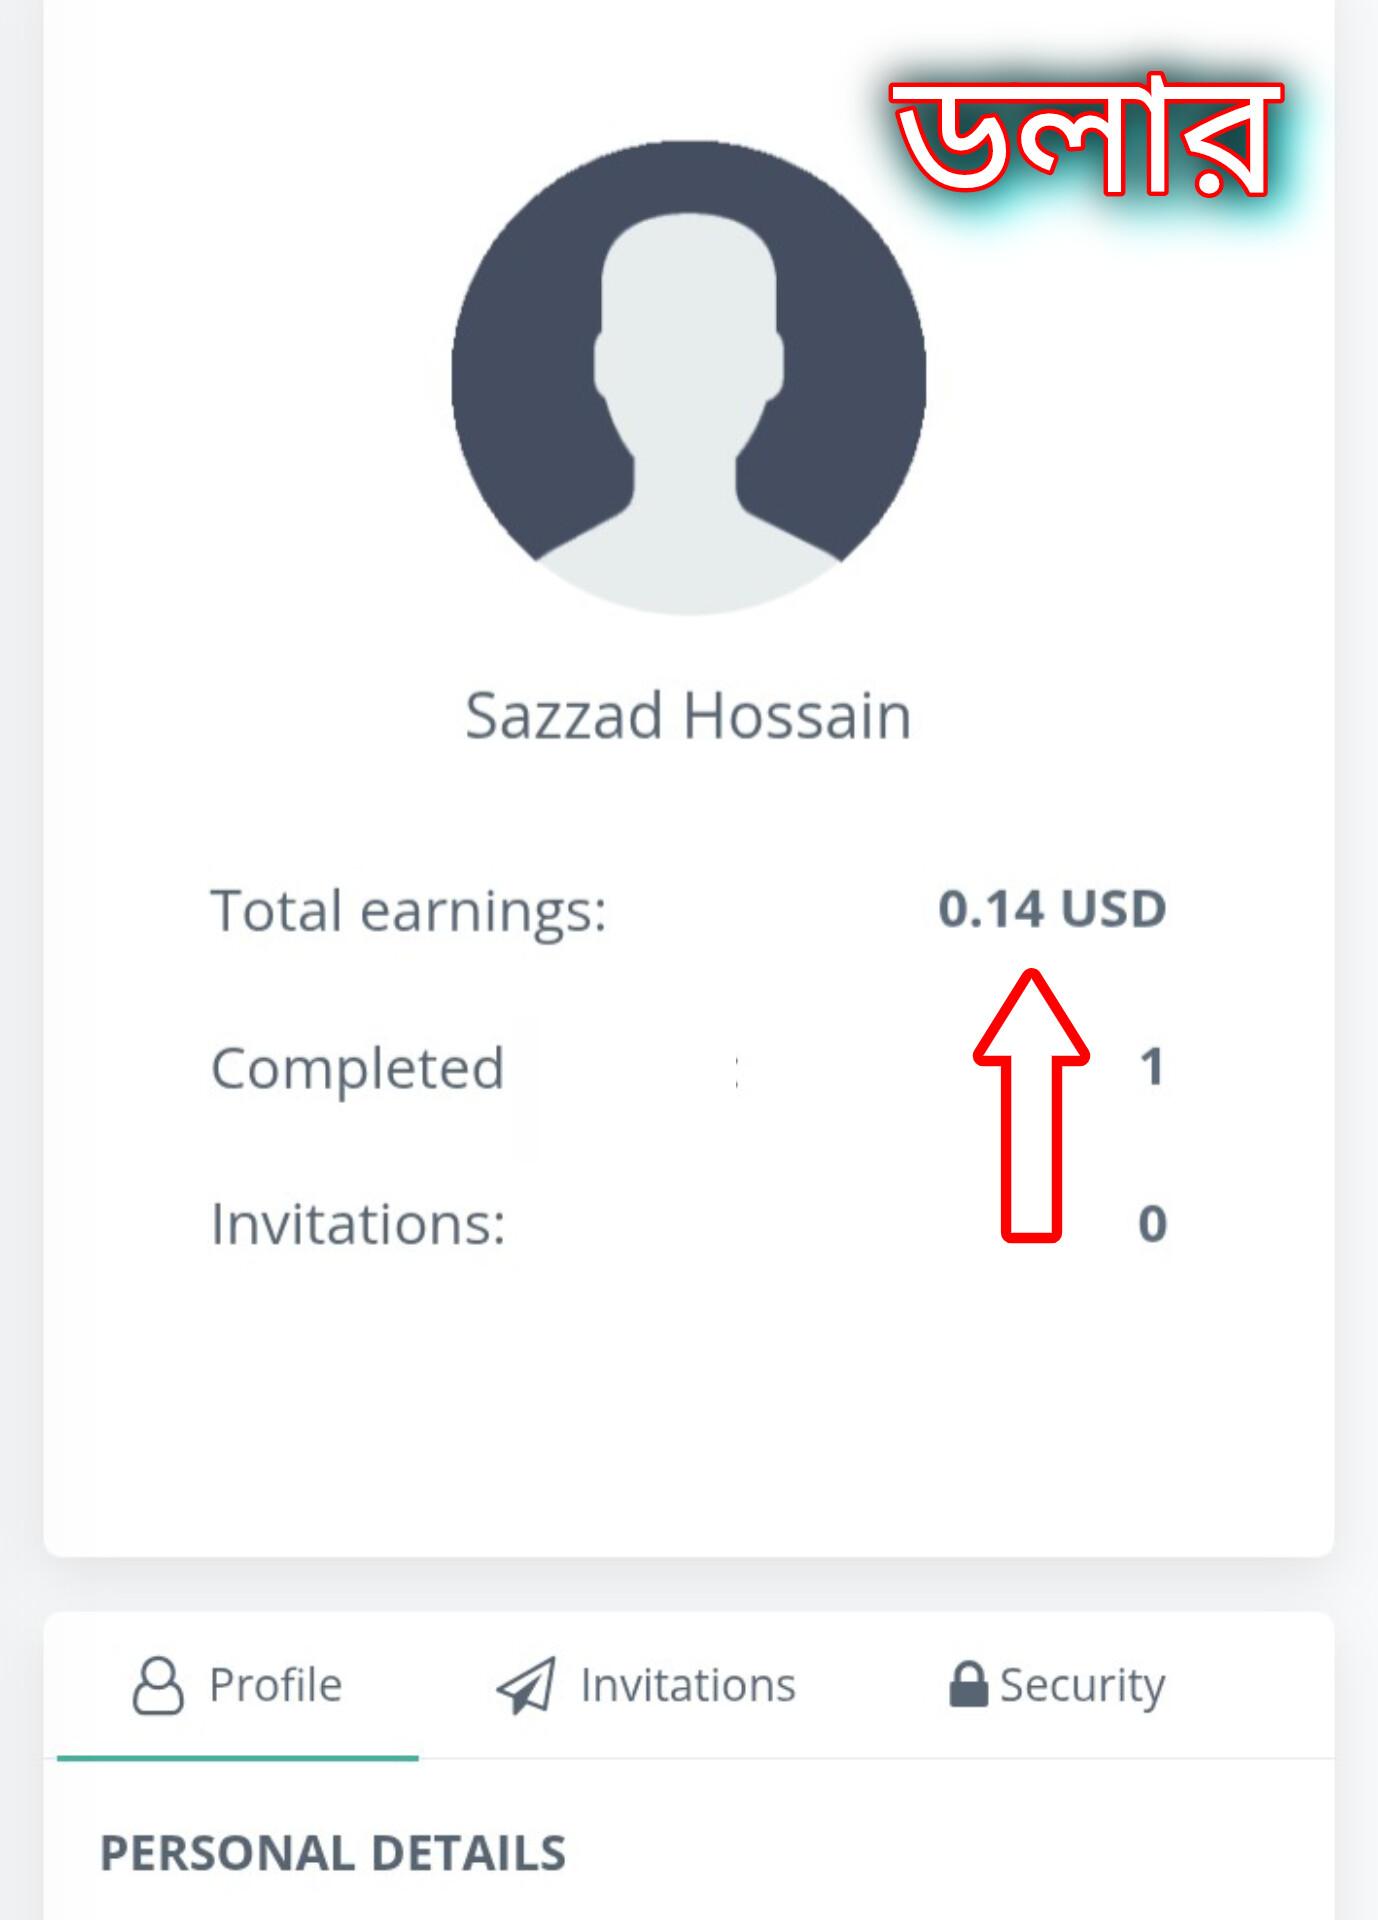Screen dimensions: 1378x1920
Task: Click the completed count number 1
Action: click(1152, 1067)
